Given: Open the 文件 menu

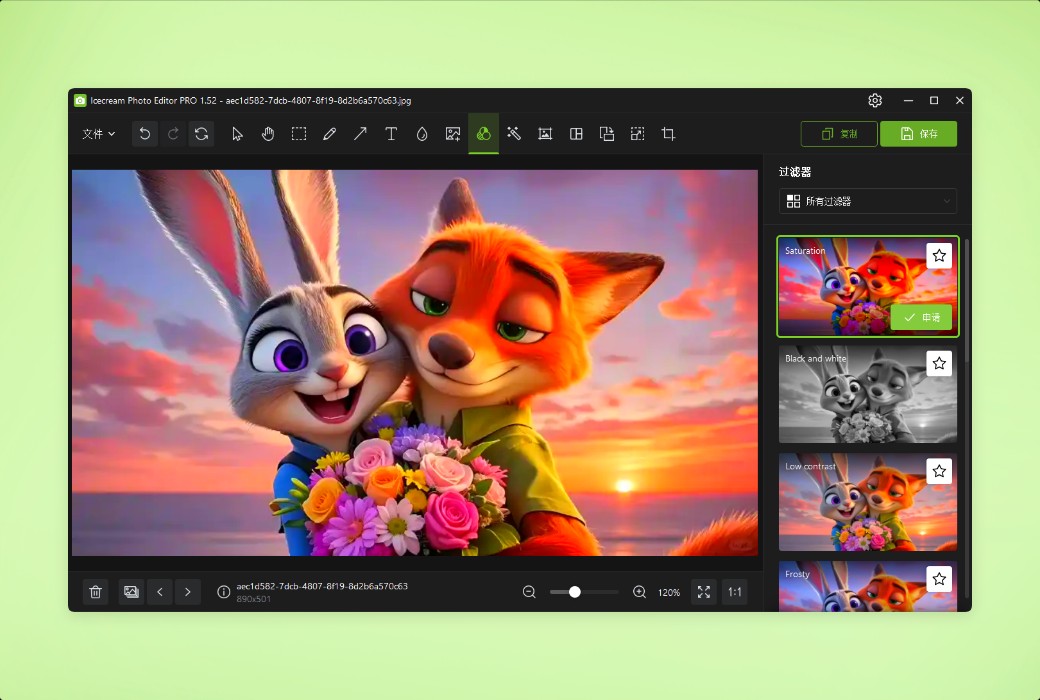Looking at the screenshot, I should click(x=96, y=133).
